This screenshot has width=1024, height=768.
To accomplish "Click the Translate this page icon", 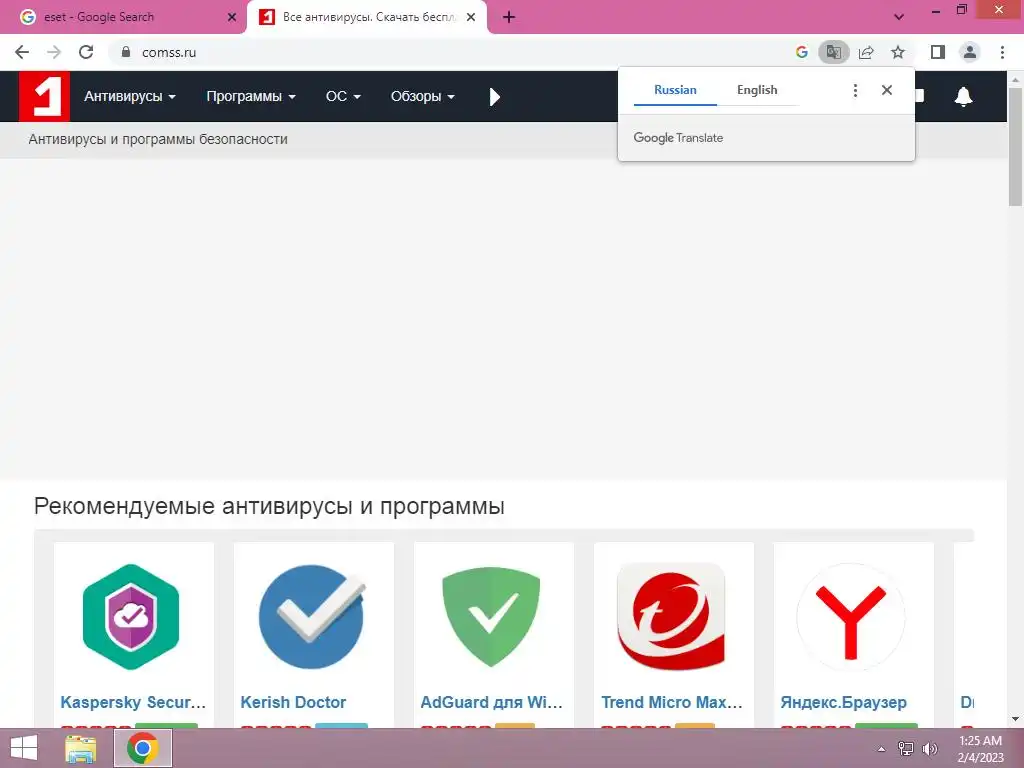I will point(833,52).
